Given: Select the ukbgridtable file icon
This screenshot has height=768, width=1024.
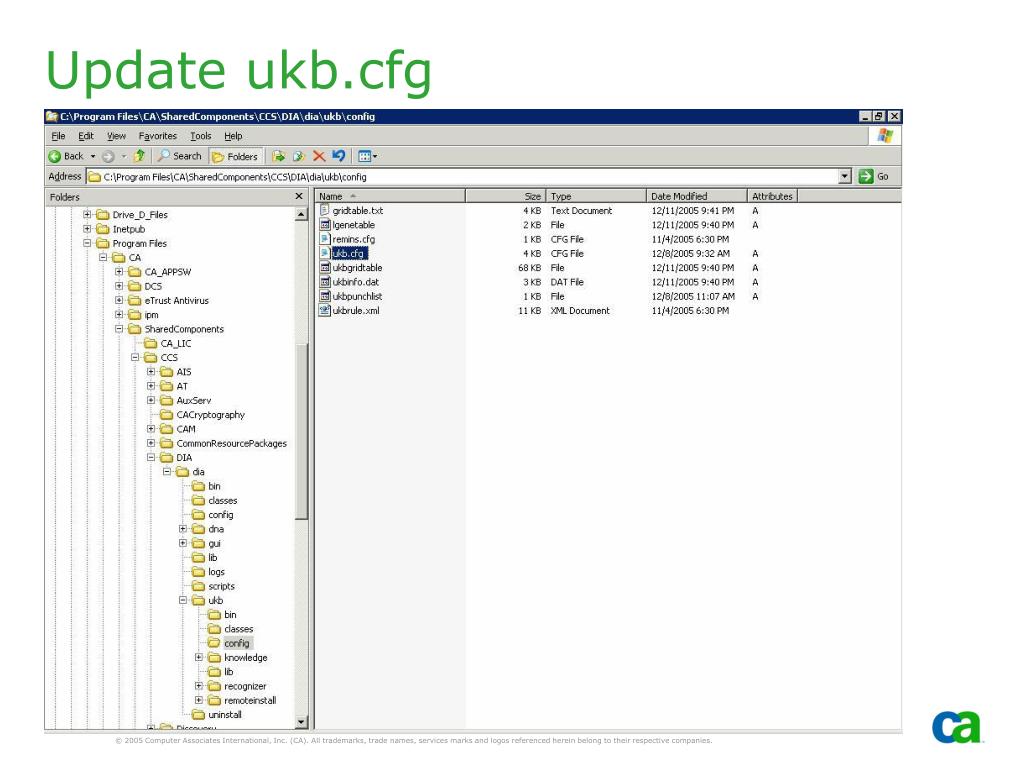Looking at the screenshot, I should [325, 268].
